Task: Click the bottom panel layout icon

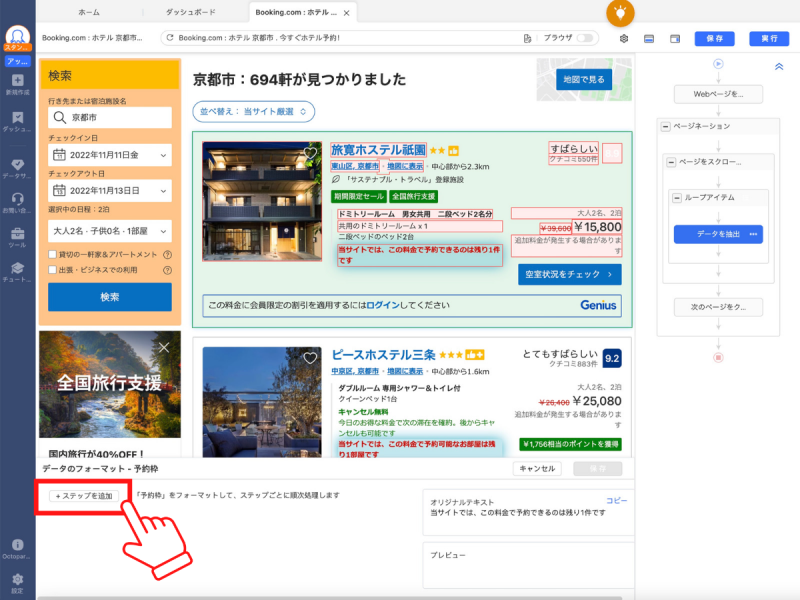Action: (649, 39)
